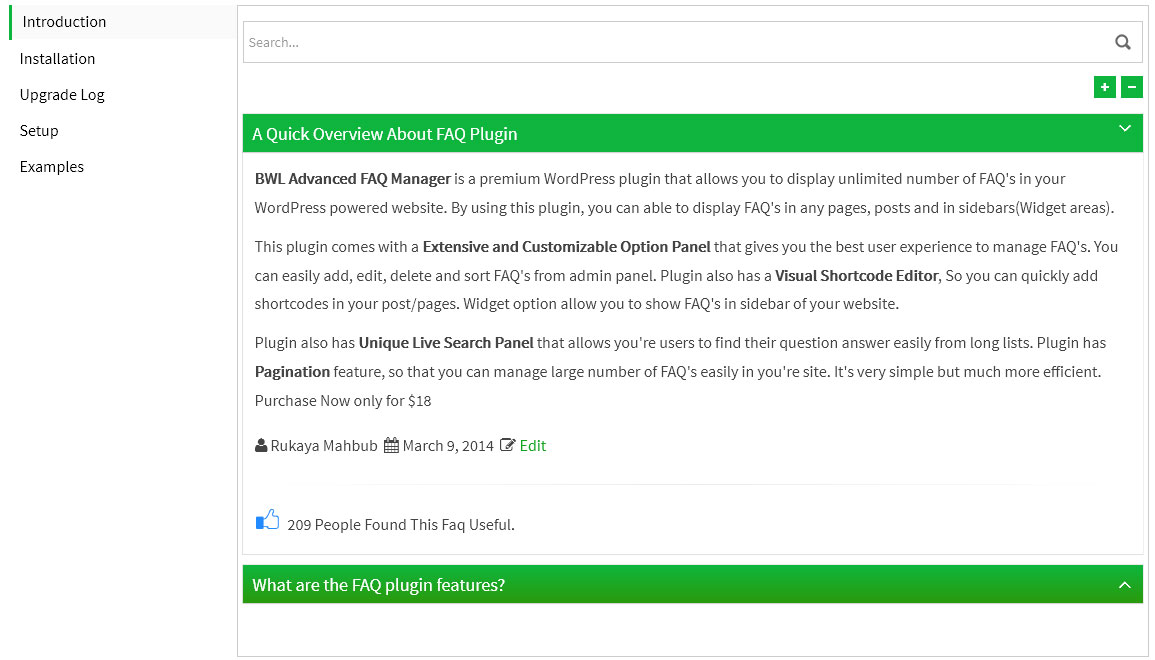Click author name Rukaya Mahbub
Viewport: 1155px width, 660px height.
coord(324,446)
